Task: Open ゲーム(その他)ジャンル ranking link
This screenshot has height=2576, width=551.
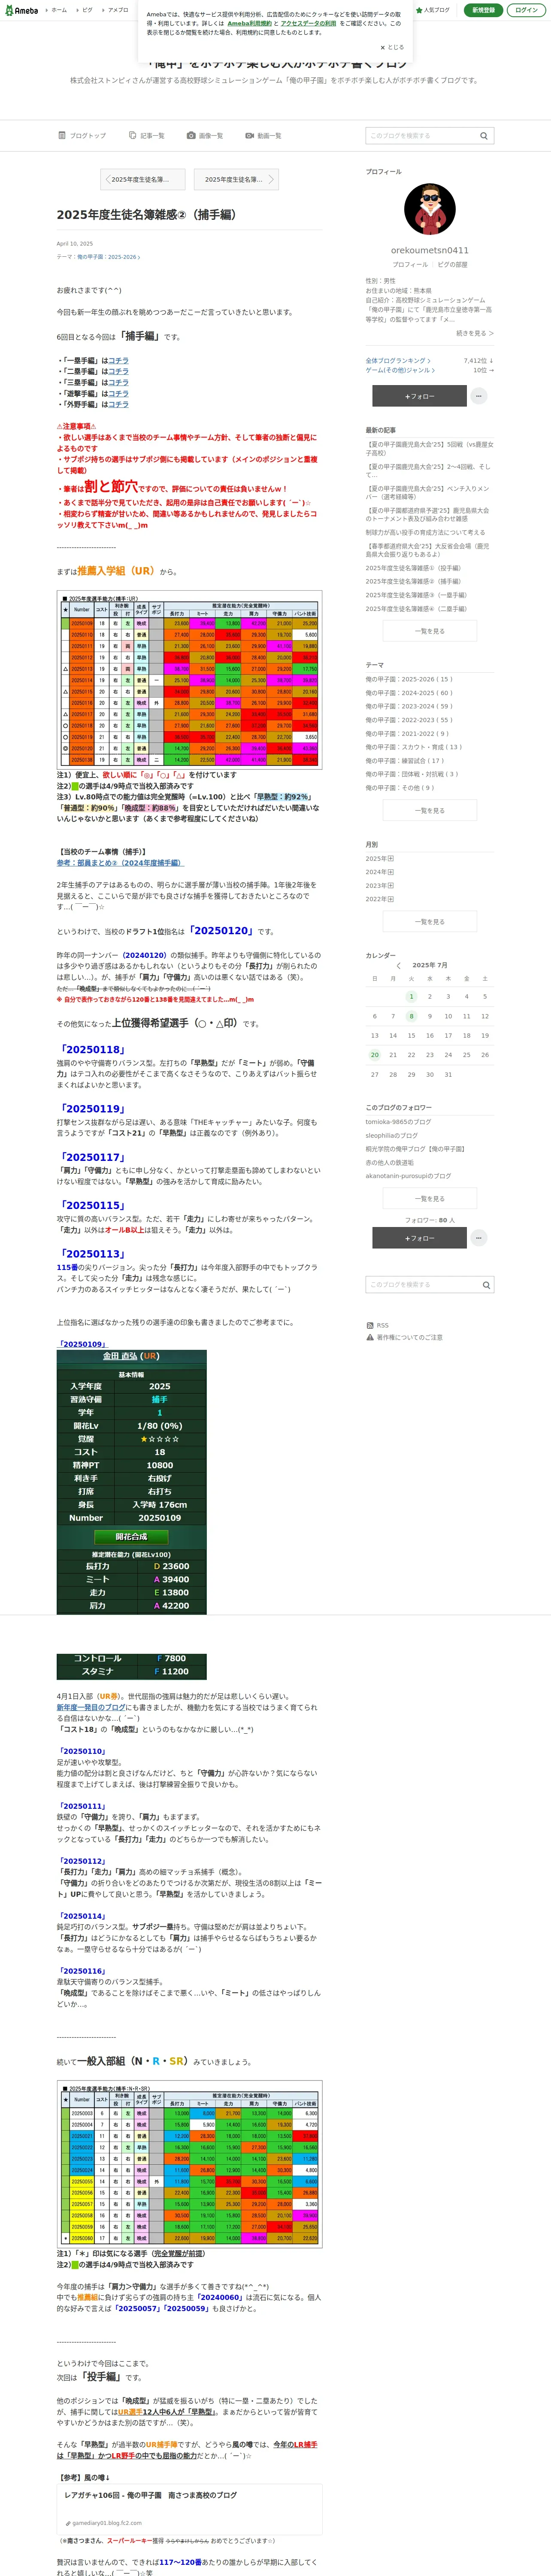Action: 400,370
